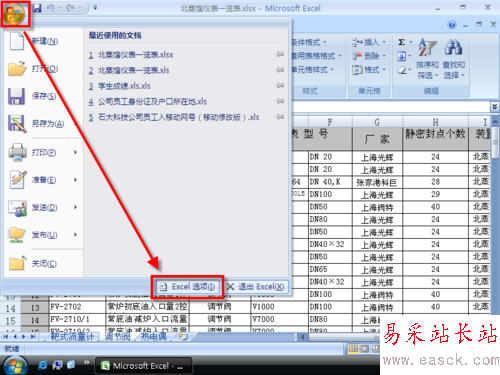Viewport: 500px width, 375px height.
Task: Click the 准备(E) prepare document icon
Action: pyautogui.click(x=17, y=180)
